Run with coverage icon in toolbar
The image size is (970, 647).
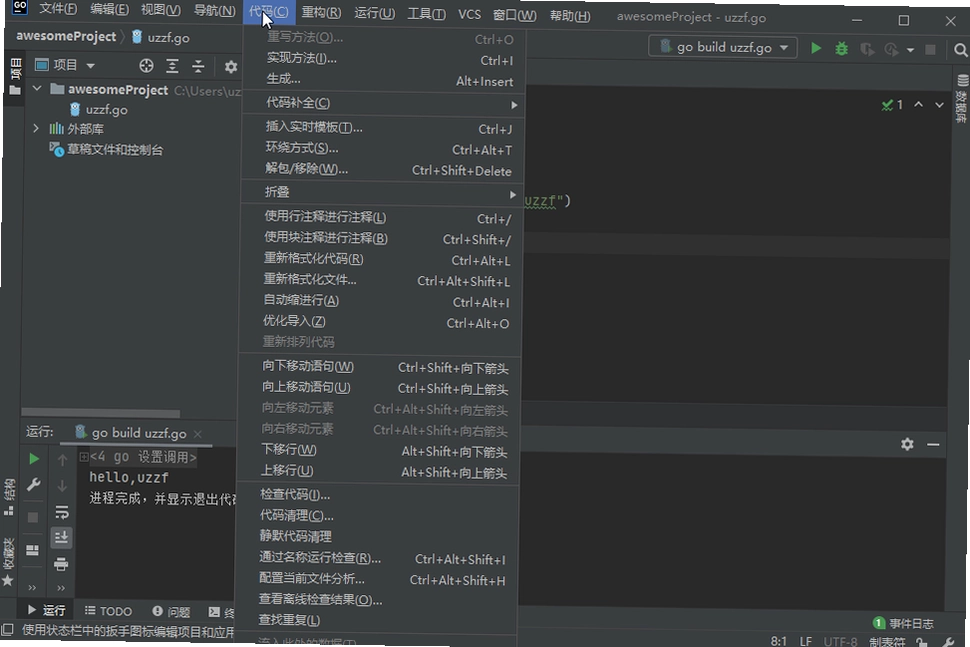(x=867, y=49)
